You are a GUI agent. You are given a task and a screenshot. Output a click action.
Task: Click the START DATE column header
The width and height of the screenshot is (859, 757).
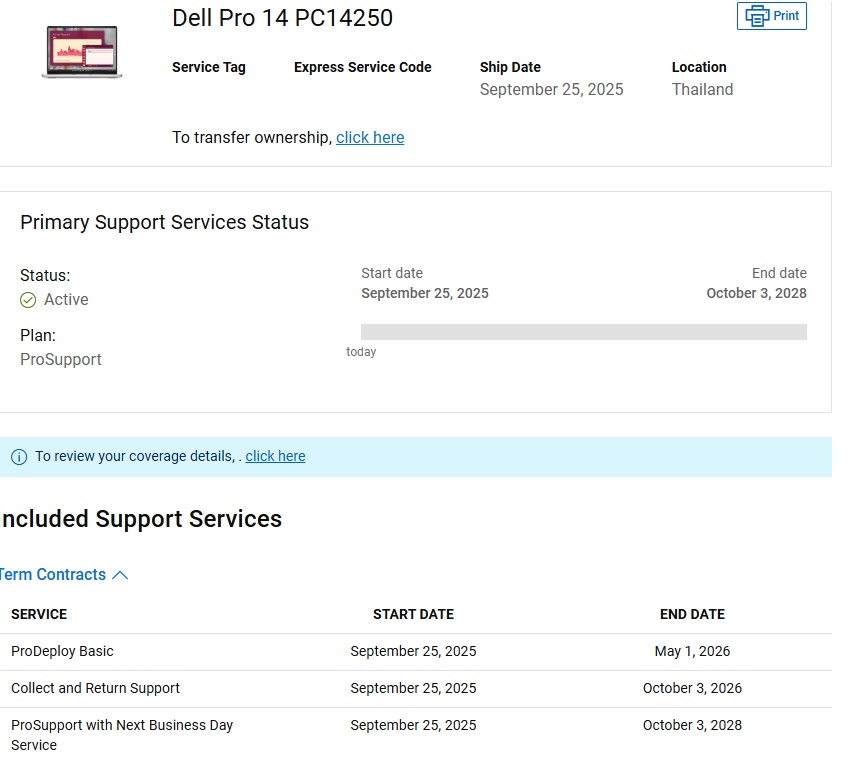click(x=413, y=614)
